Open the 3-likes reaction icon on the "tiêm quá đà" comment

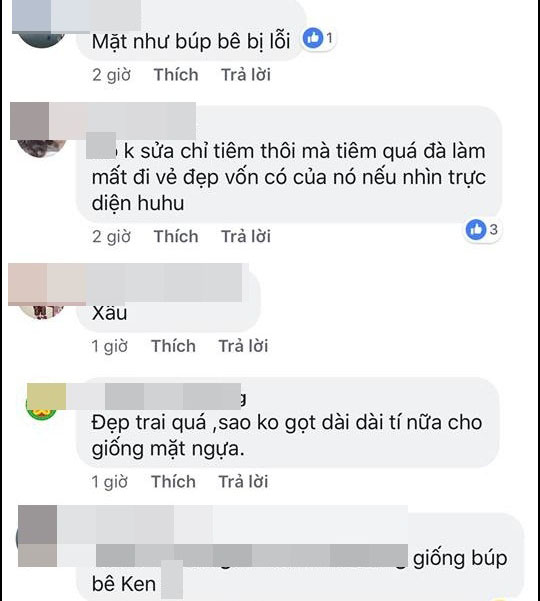(476, 230)
